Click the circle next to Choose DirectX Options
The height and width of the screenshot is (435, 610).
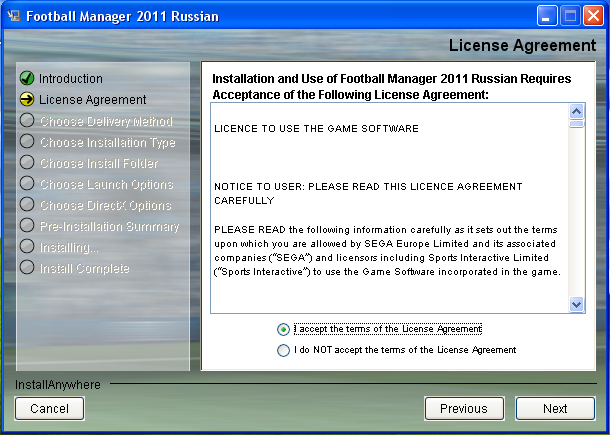[27, 204]
